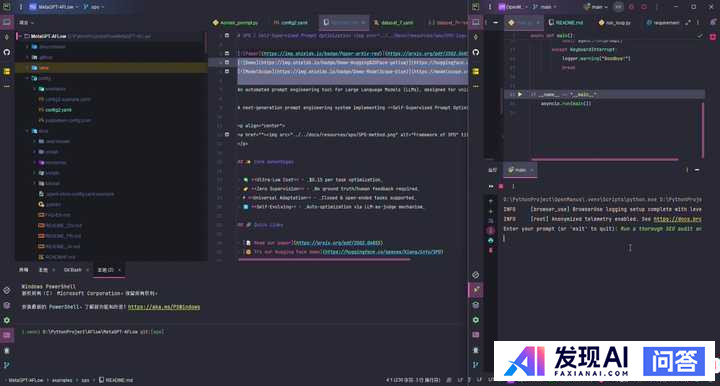Toggle Project tool window in OpenManus window
Screen dimensions: 720x386
[476, 22]
